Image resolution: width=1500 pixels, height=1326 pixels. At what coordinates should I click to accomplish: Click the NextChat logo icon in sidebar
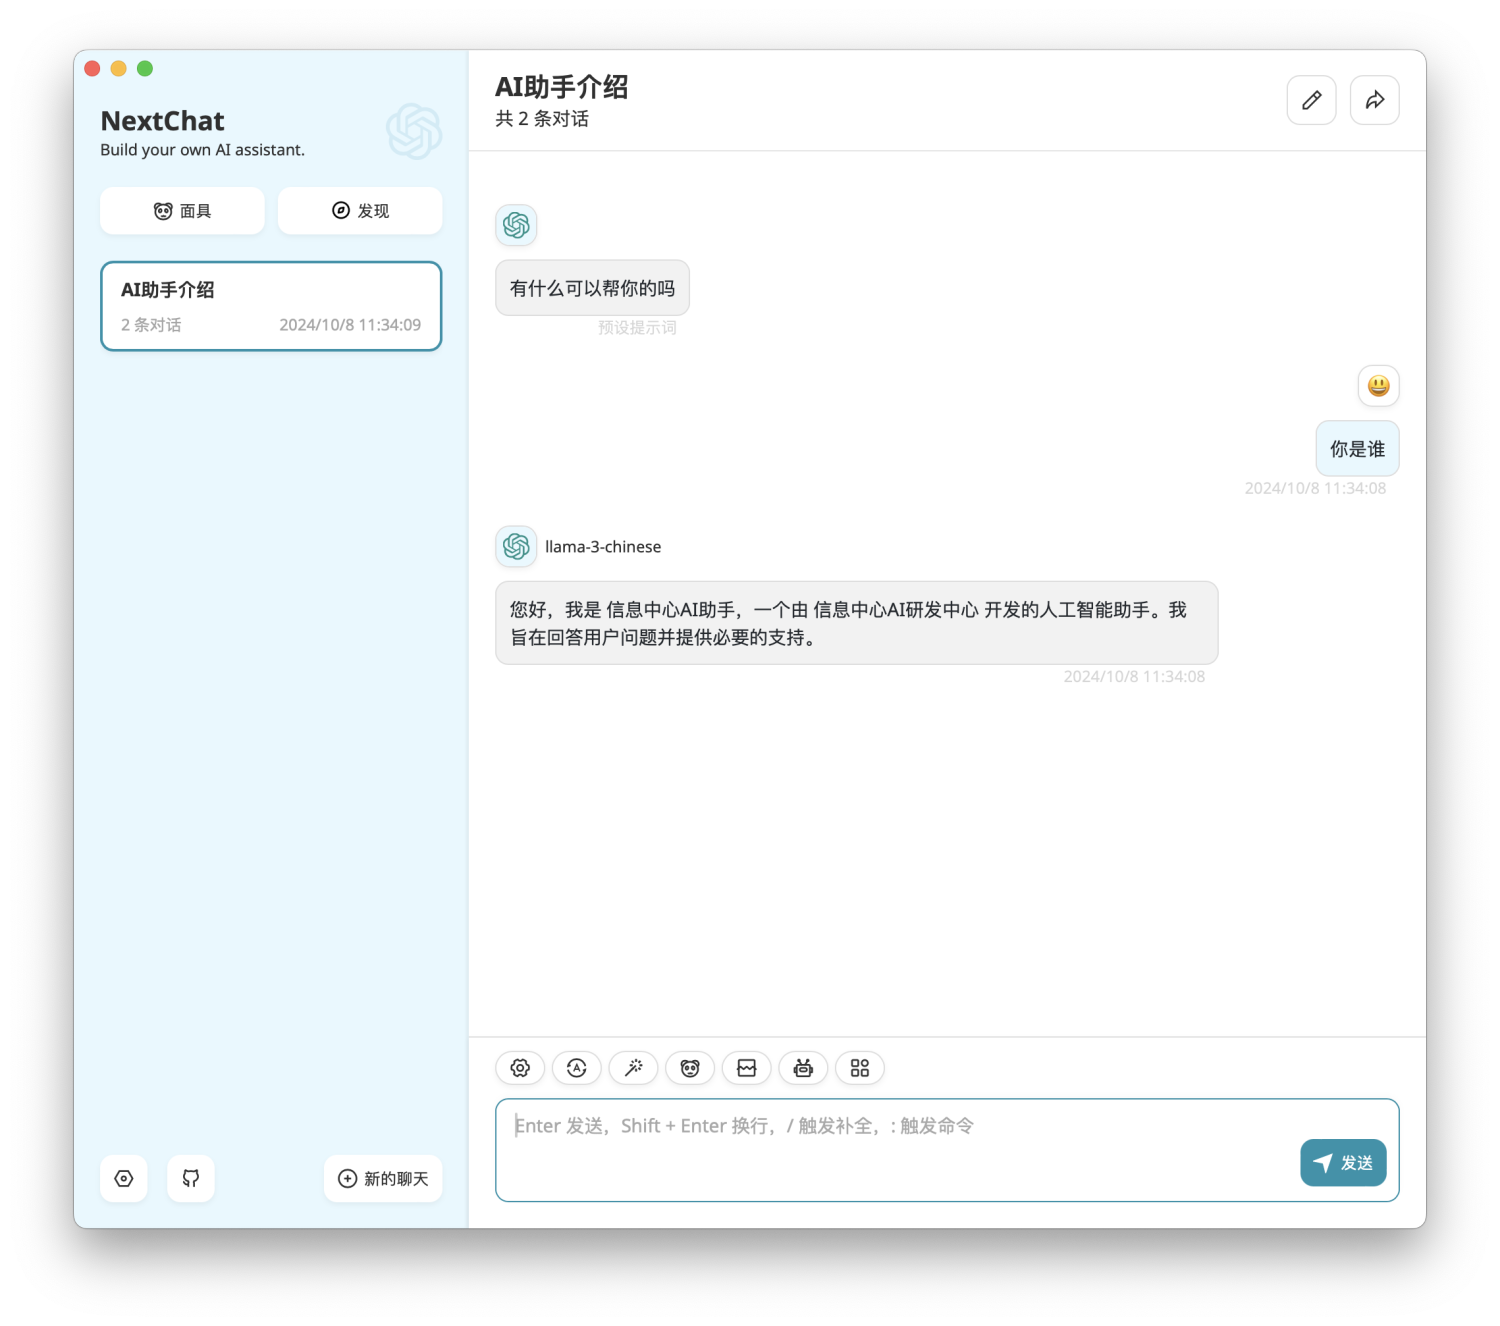pos(414,131)
